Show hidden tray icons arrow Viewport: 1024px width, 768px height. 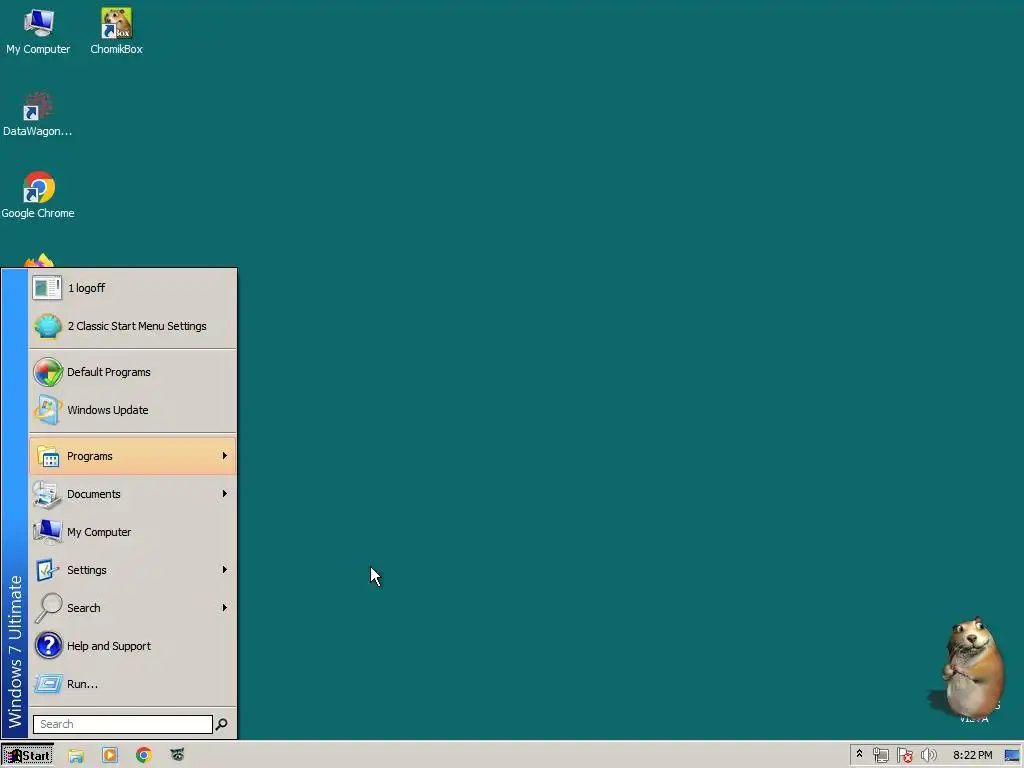coord(859,755)
